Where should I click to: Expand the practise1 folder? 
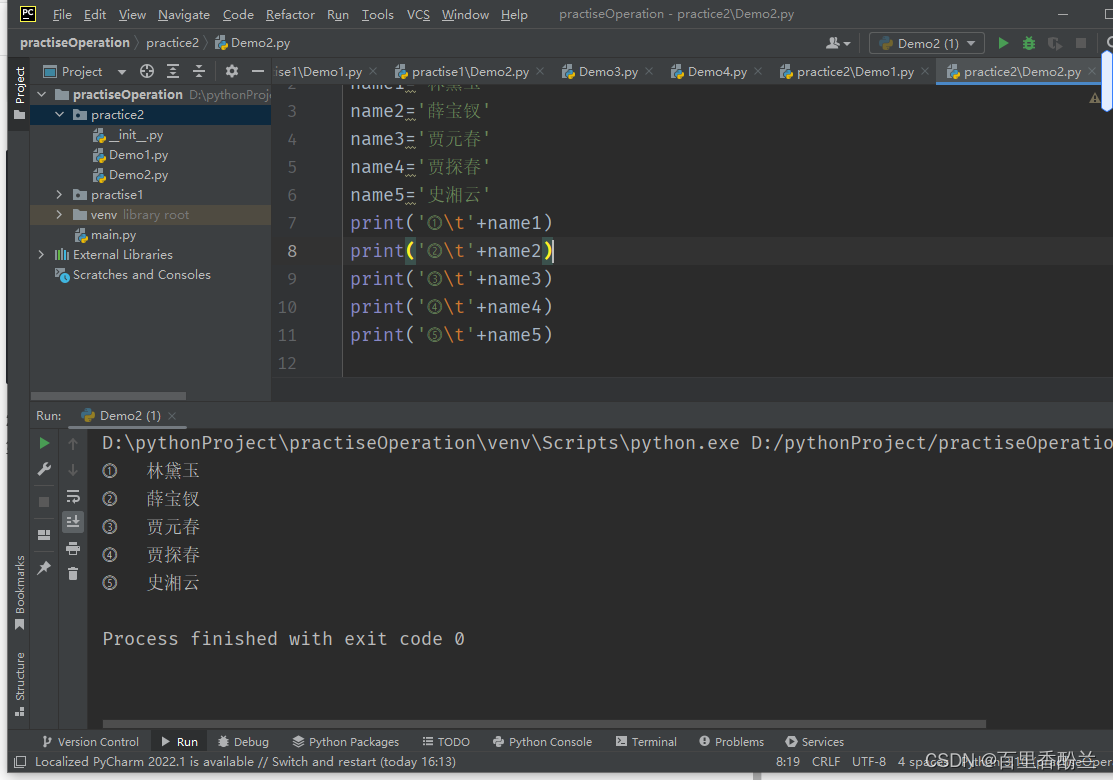tap(60, 194)
